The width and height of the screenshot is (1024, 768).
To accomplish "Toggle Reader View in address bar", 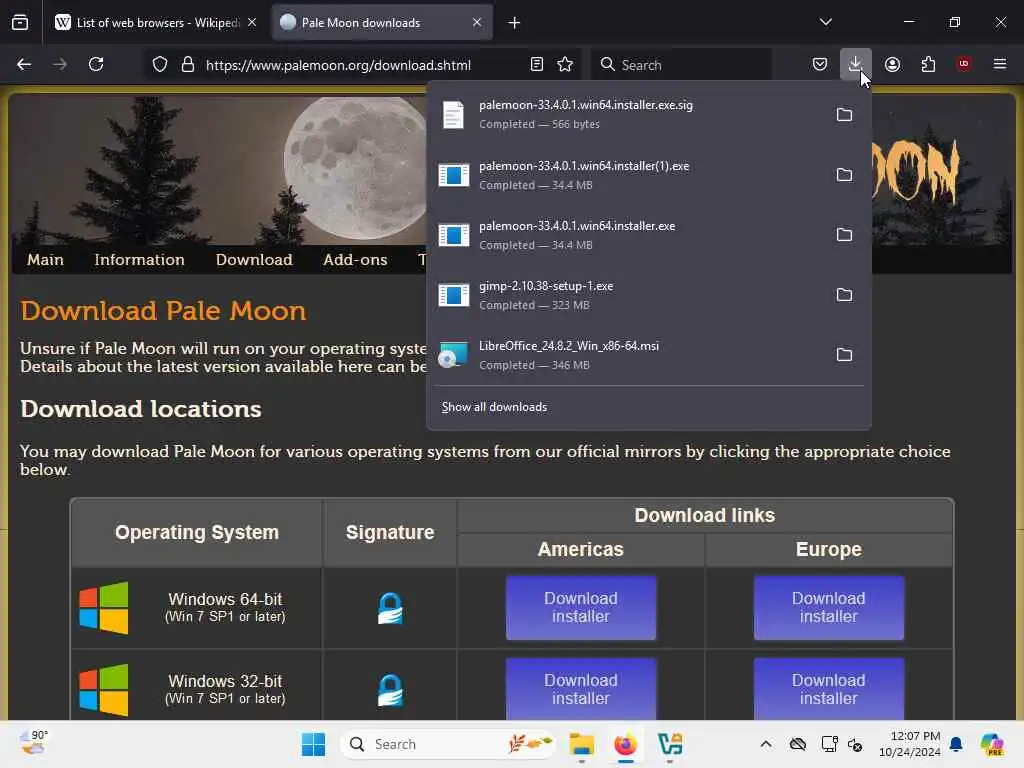I will (537, 65).
